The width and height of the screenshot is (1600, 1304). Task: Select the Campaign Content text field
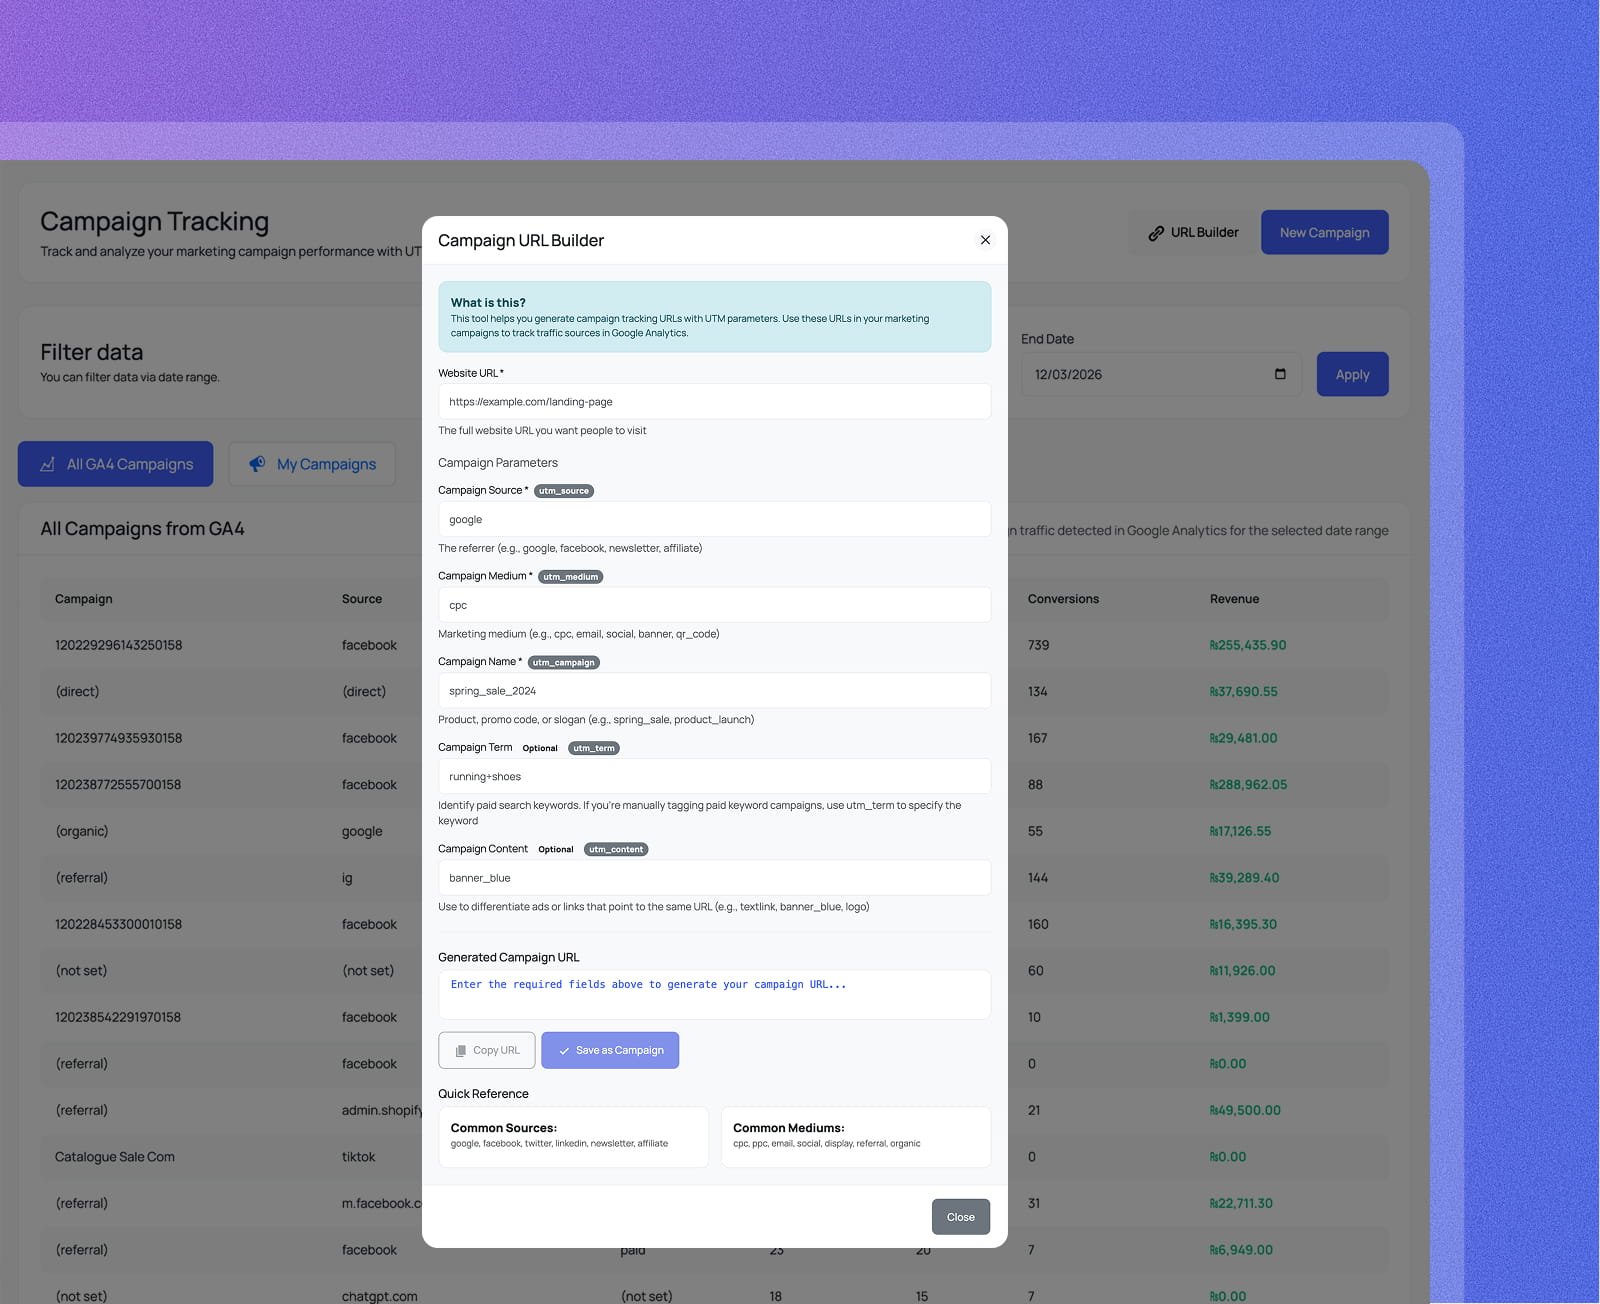[714, 878]
